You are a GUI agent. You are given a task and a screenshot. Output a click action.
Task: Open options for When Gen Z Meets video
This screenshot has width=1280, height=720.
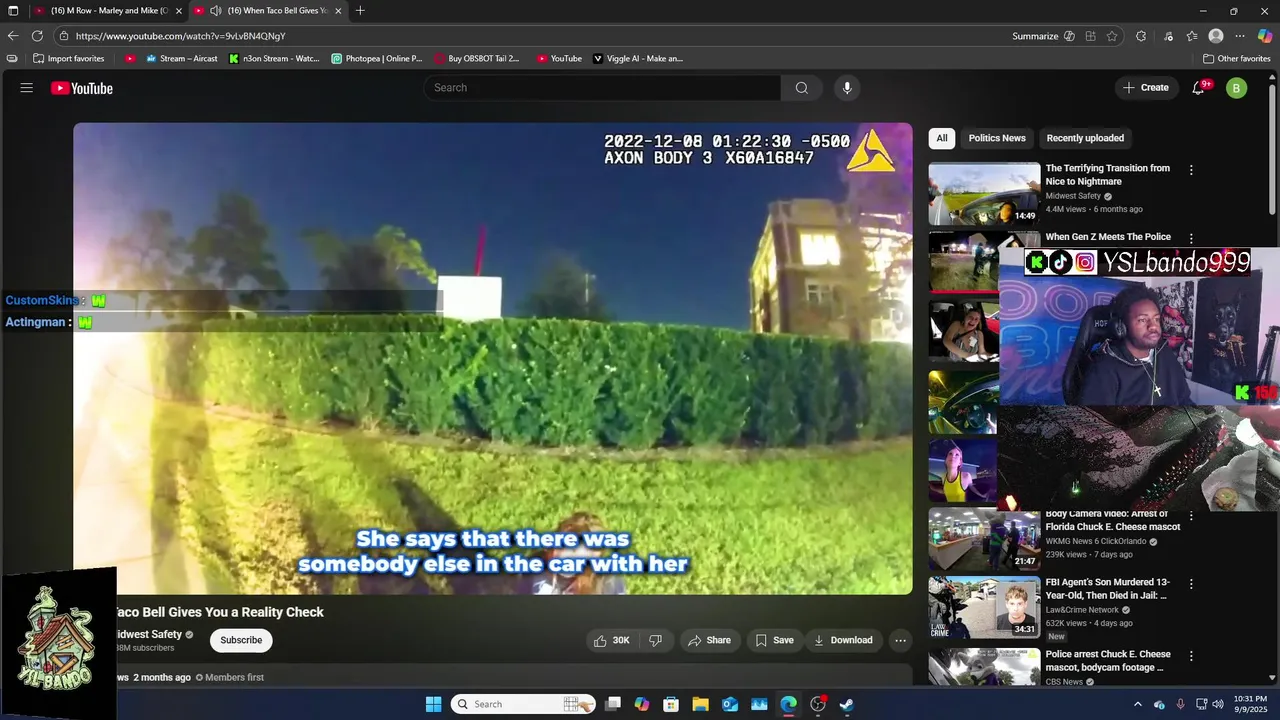coord(1191,238)
